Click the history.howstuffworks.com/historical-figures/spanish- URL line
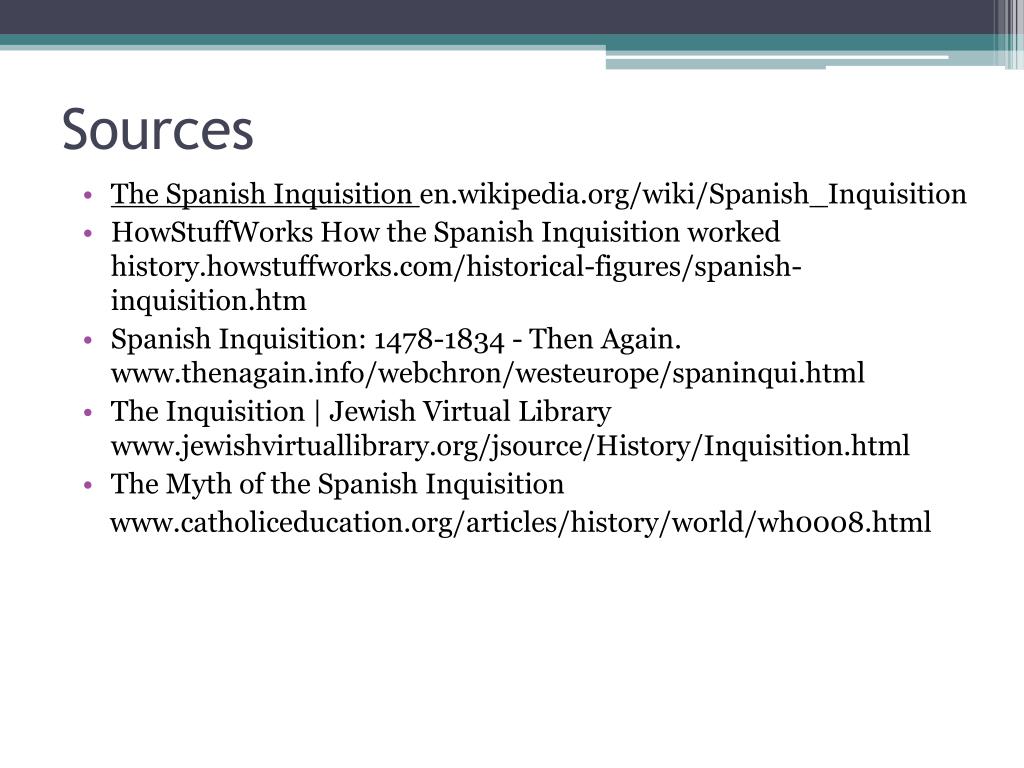1024x768 pixels. tap(456, 266)
